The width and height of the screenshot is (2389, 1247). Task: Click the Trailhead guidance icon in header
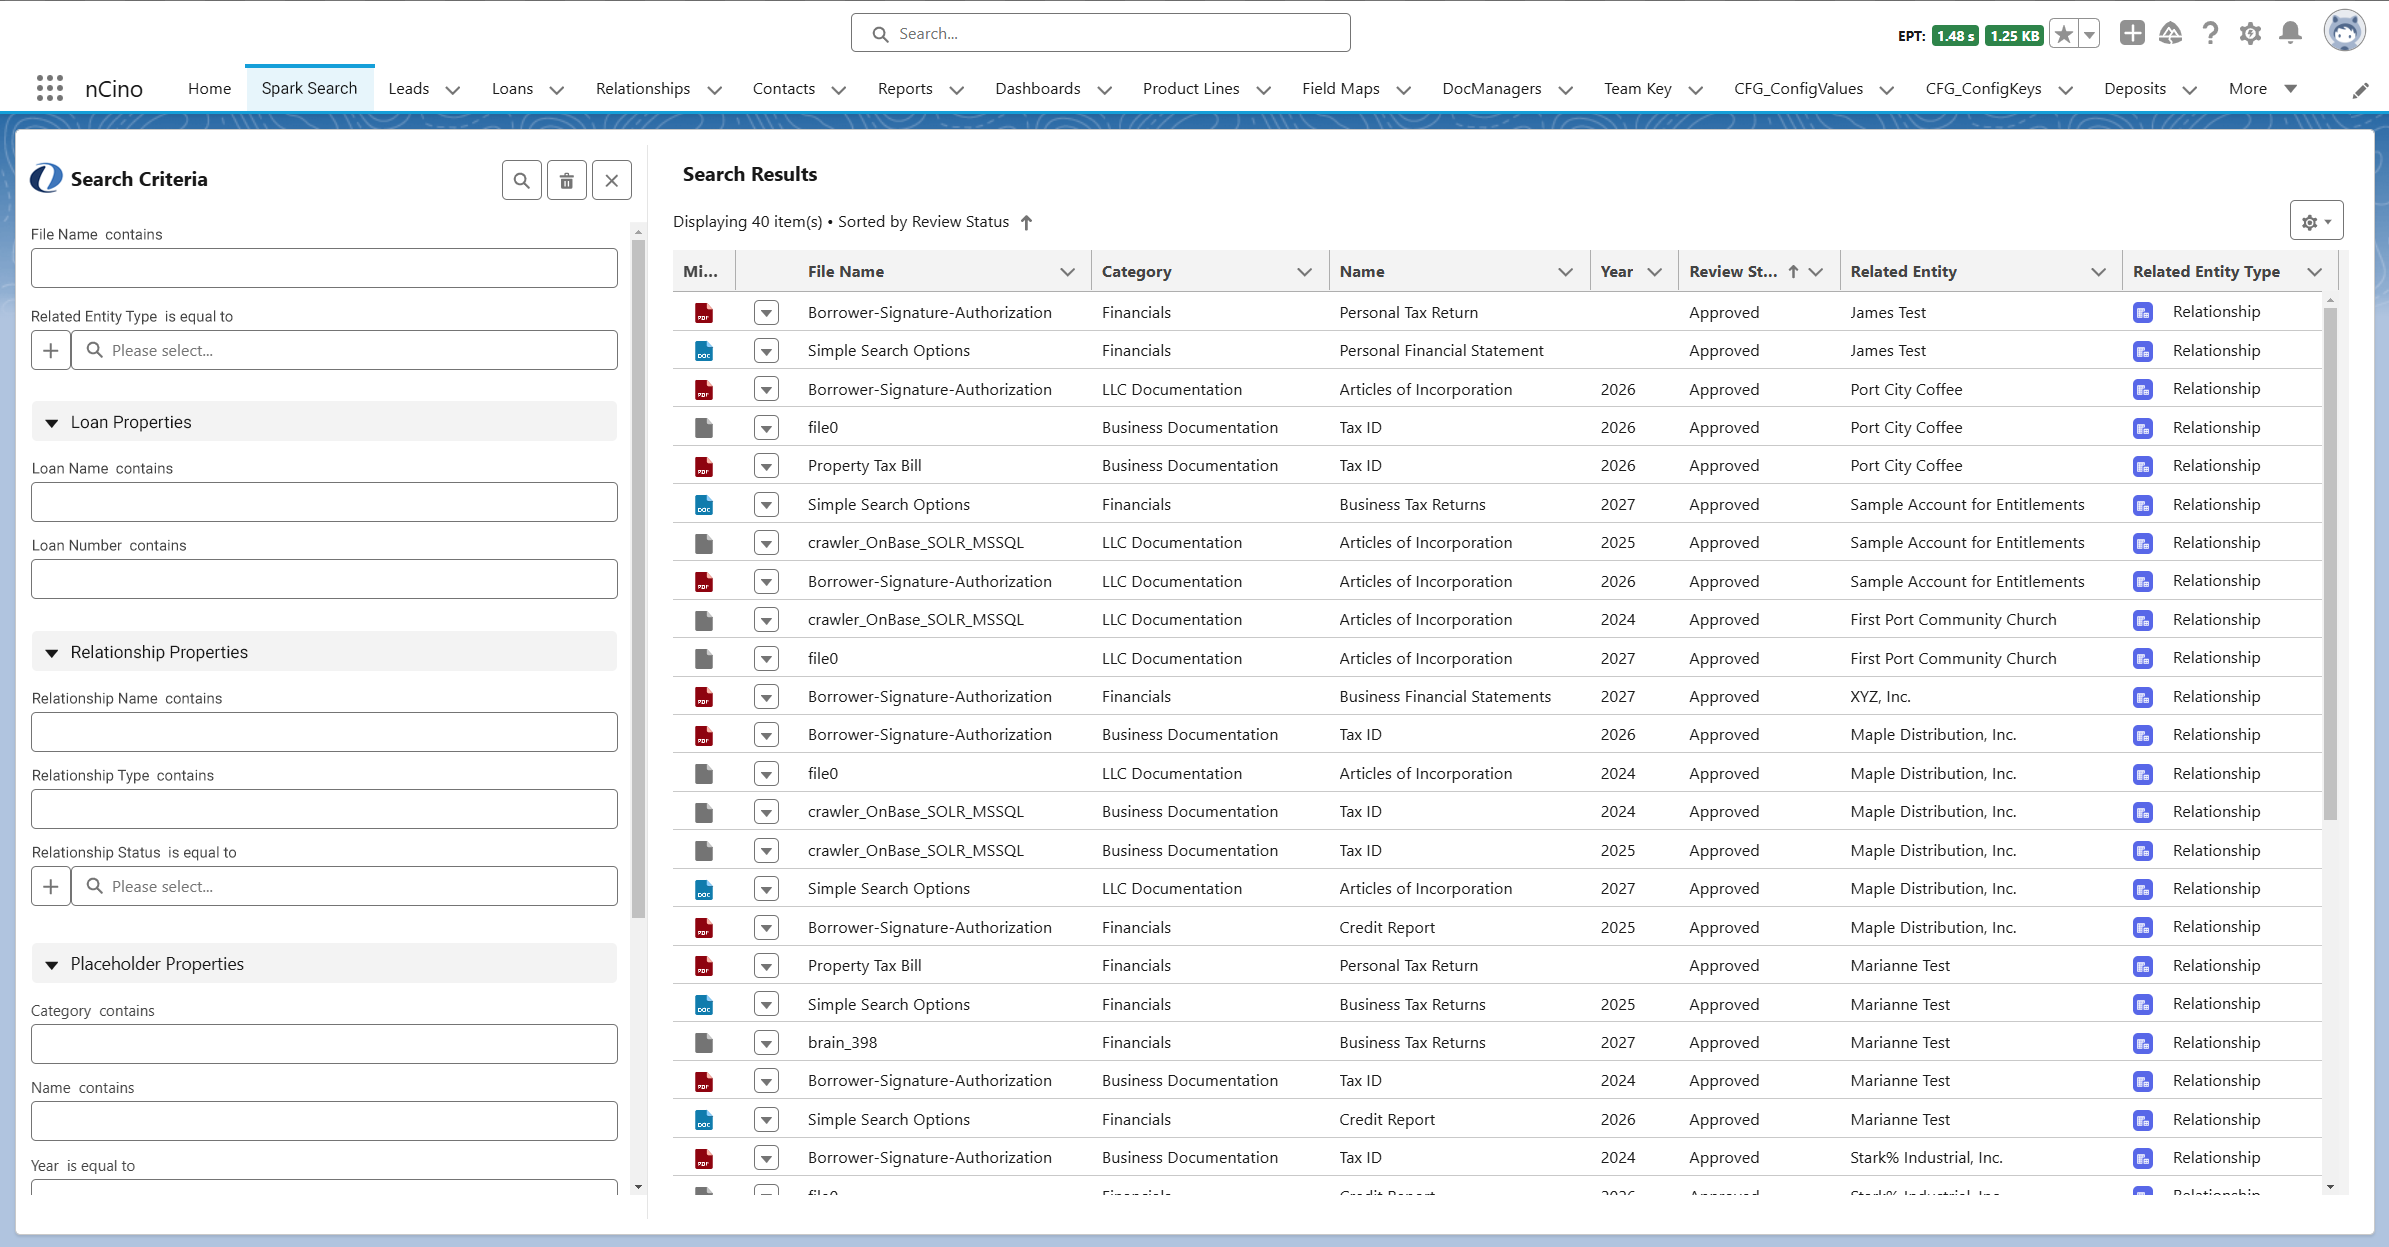pyautogui.click(x=2170, y=33)
